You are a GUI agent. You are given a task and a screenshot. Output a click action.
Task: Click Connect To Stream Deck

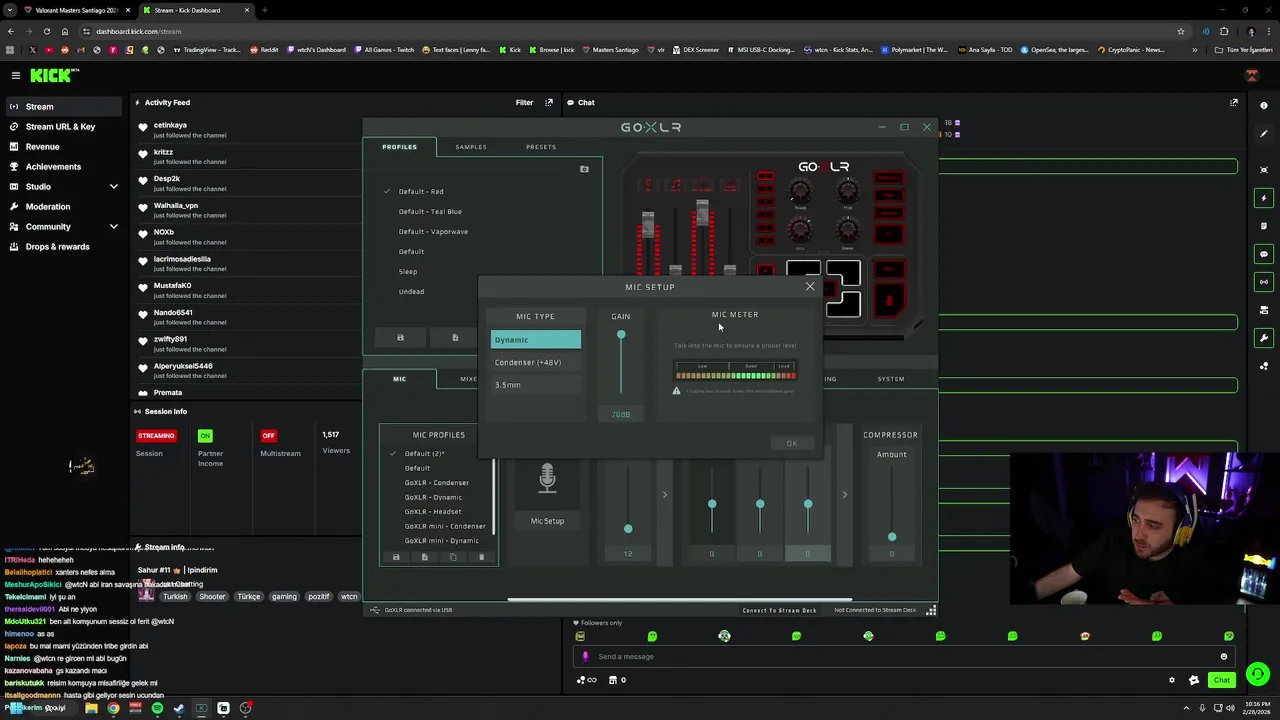779,610
